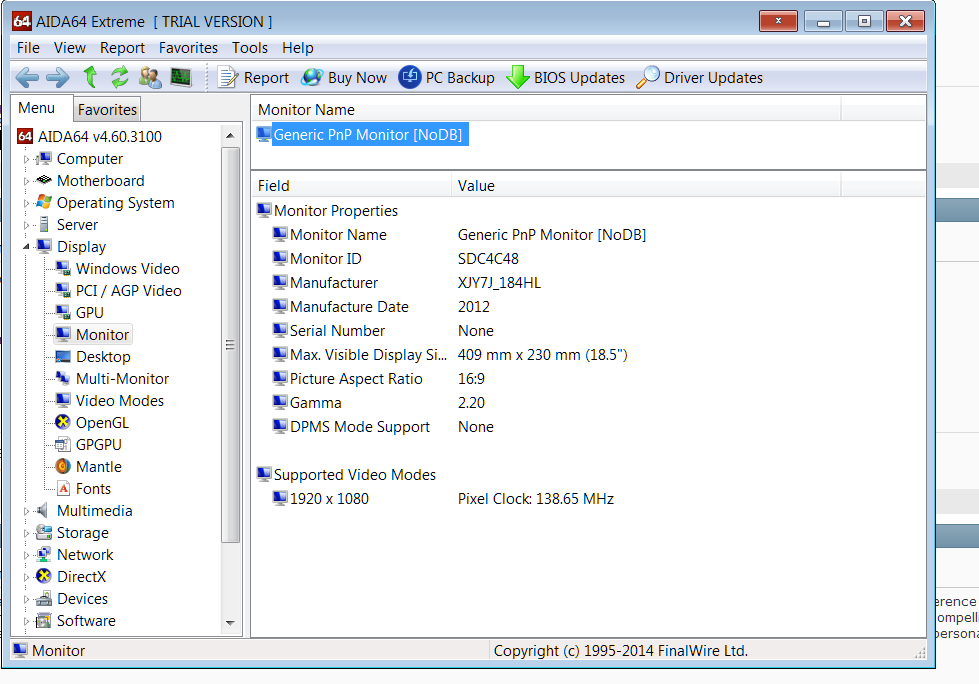Select the Video Modes tree item
The width and height of the screenshot is (979, 684).
point(120,401)
